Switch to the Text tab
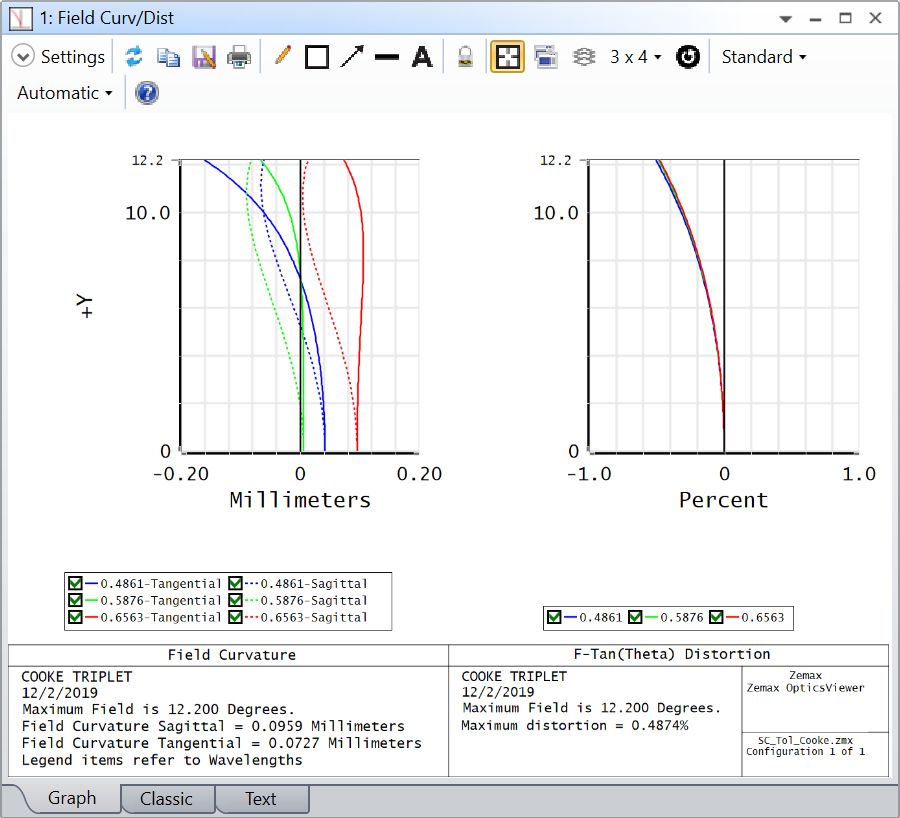 [x=261, y=799]
